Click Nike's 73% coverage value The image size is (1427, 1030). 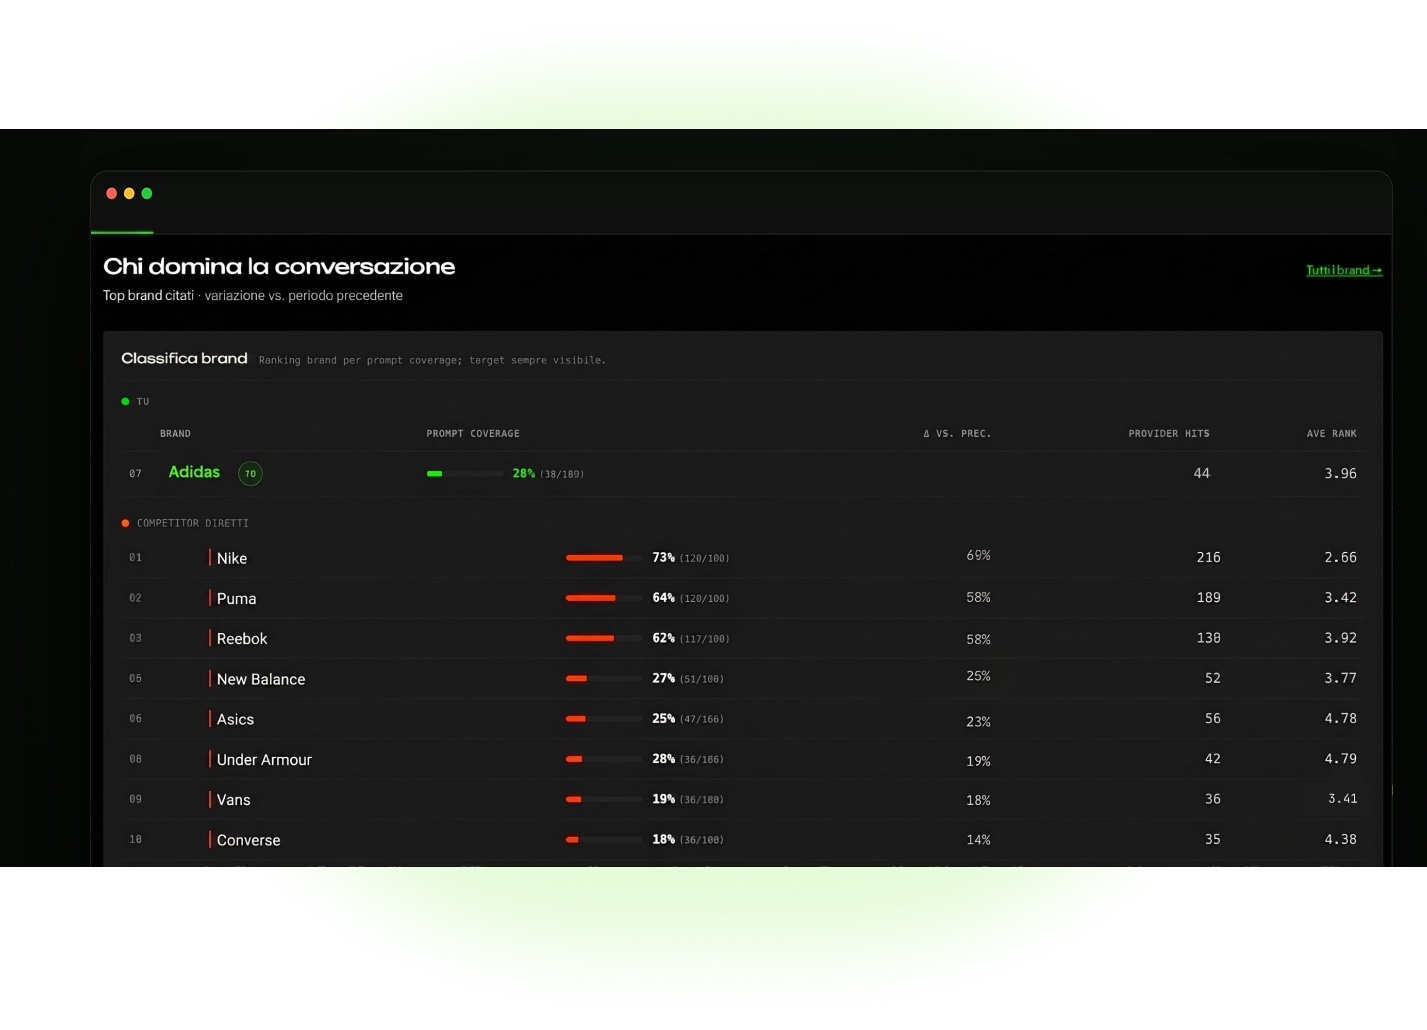coord(663,558)
